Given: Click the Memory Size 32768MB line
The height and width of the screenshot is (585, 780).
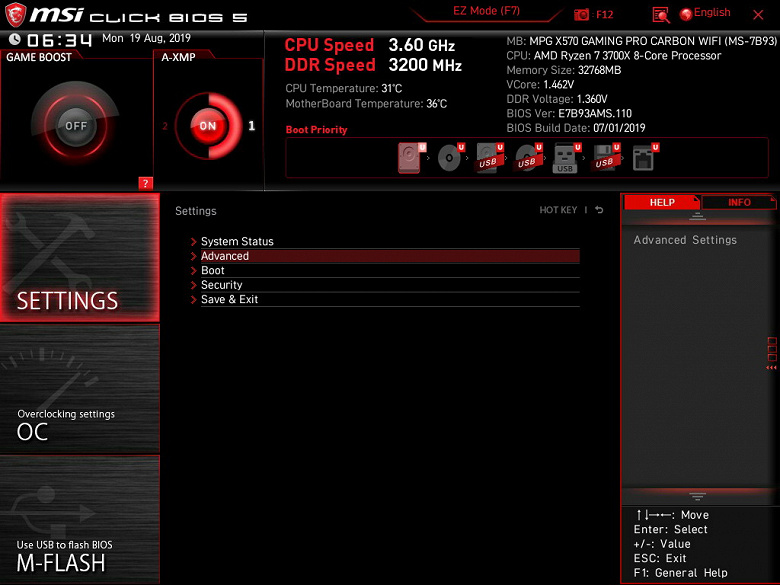Looking at the screenshot, I should coord(564,70).
